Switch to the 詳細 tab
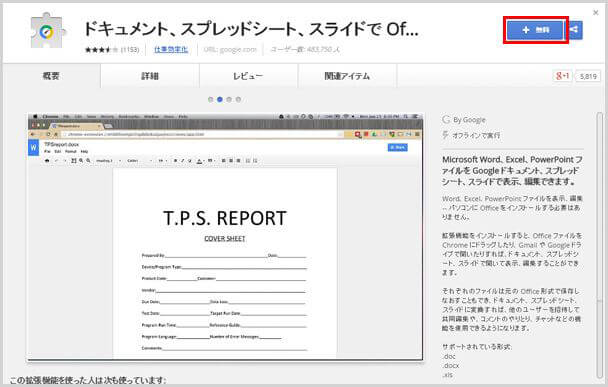Screen dimensions: 608x387 [150, 76]
